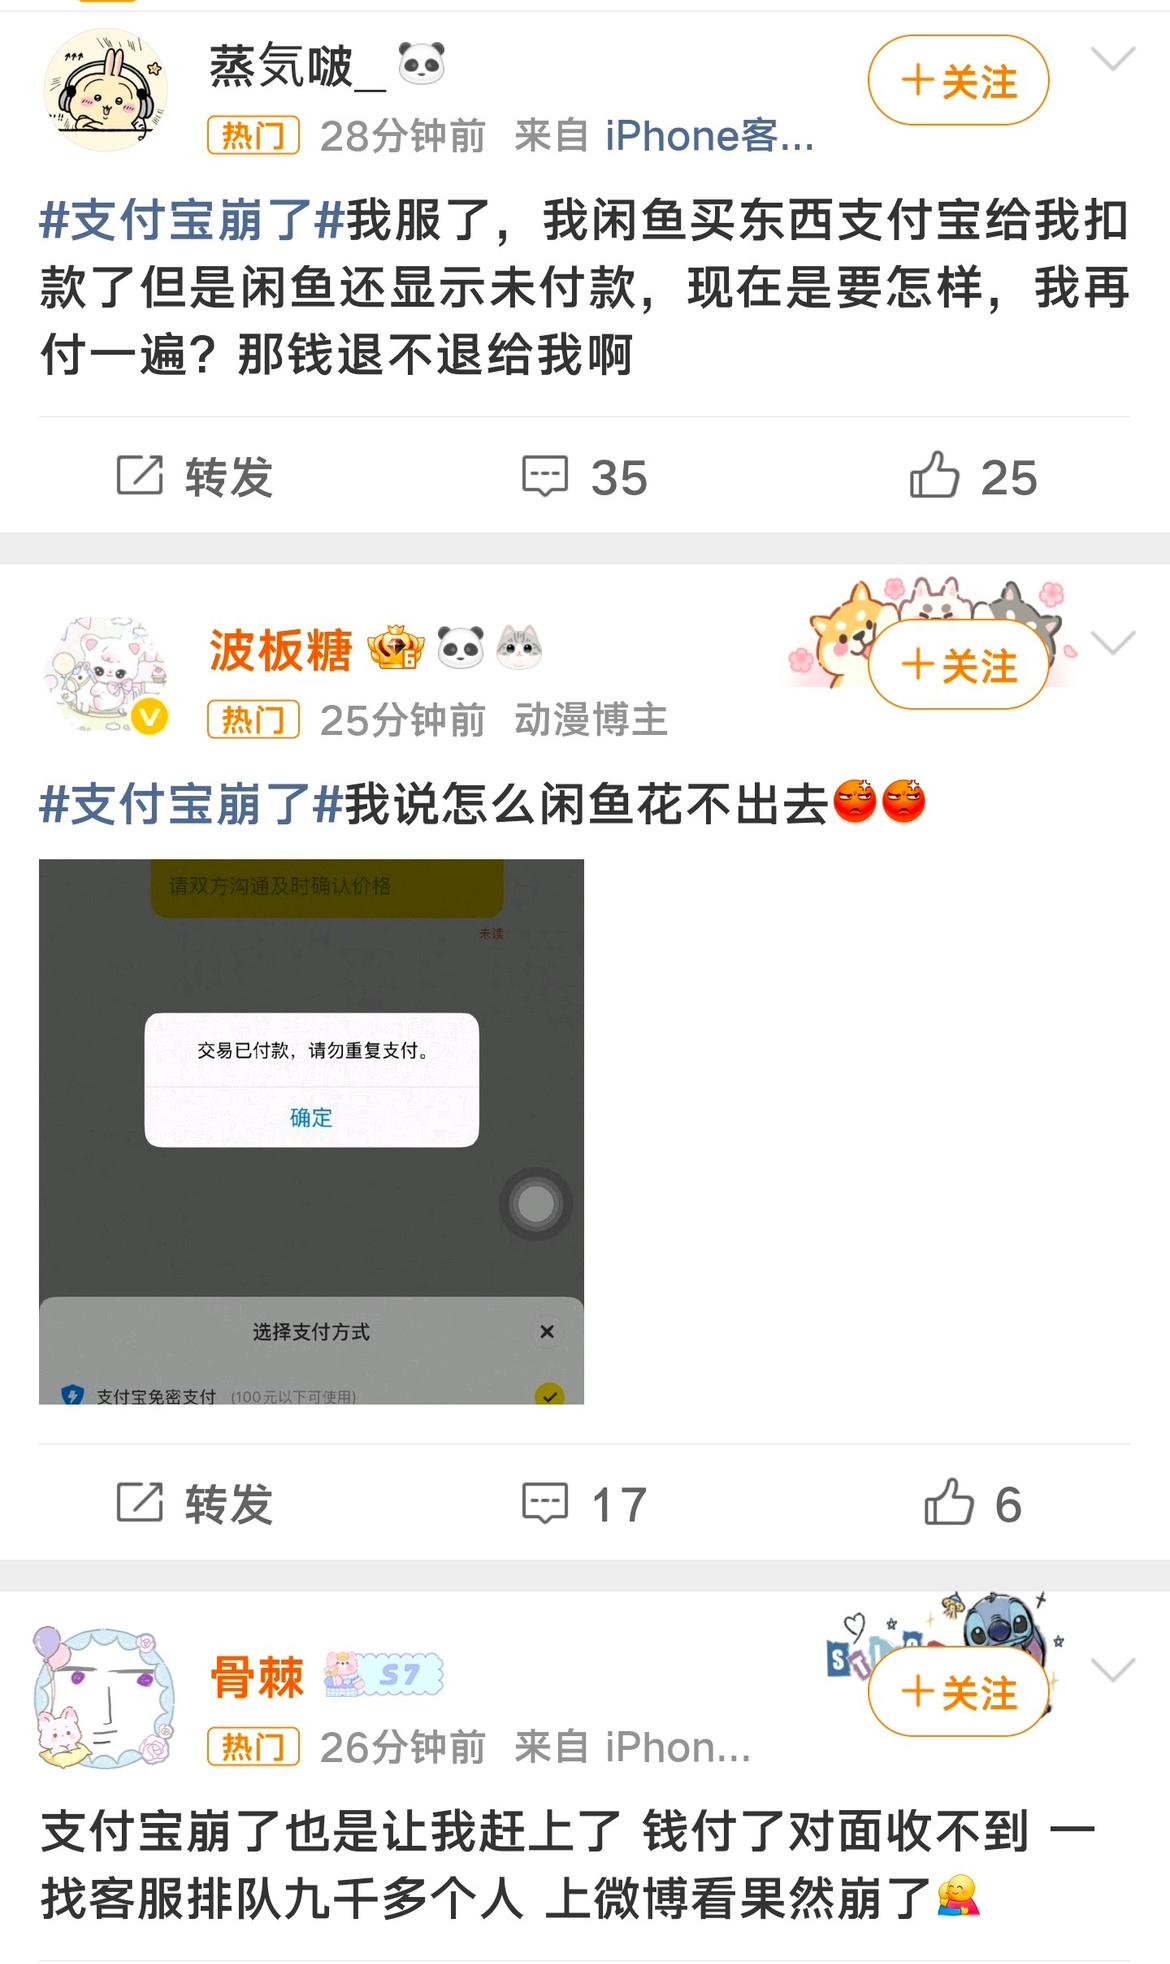Open 骨棘 profile avatar
1170x1964 pixels.
tap(106, 1700)
